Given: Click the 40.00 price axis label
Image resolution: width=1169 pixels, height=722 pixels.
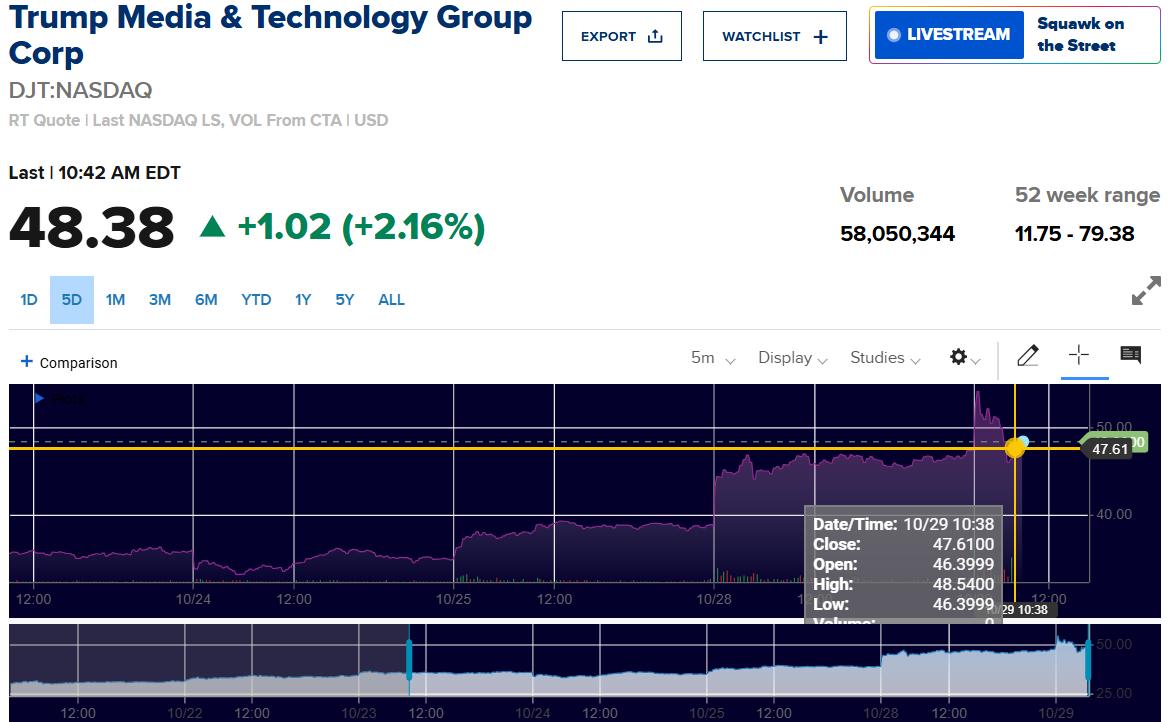Looking at the screenshot, I should click(1114, 515).
